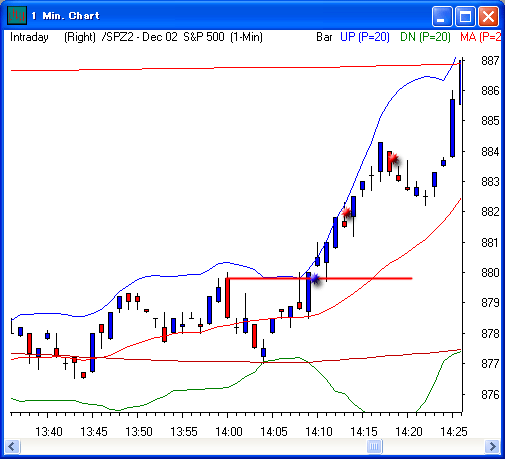Click the 'S&P 500' header text
Viewport: 505px width, 459px height.
(204, 37)
